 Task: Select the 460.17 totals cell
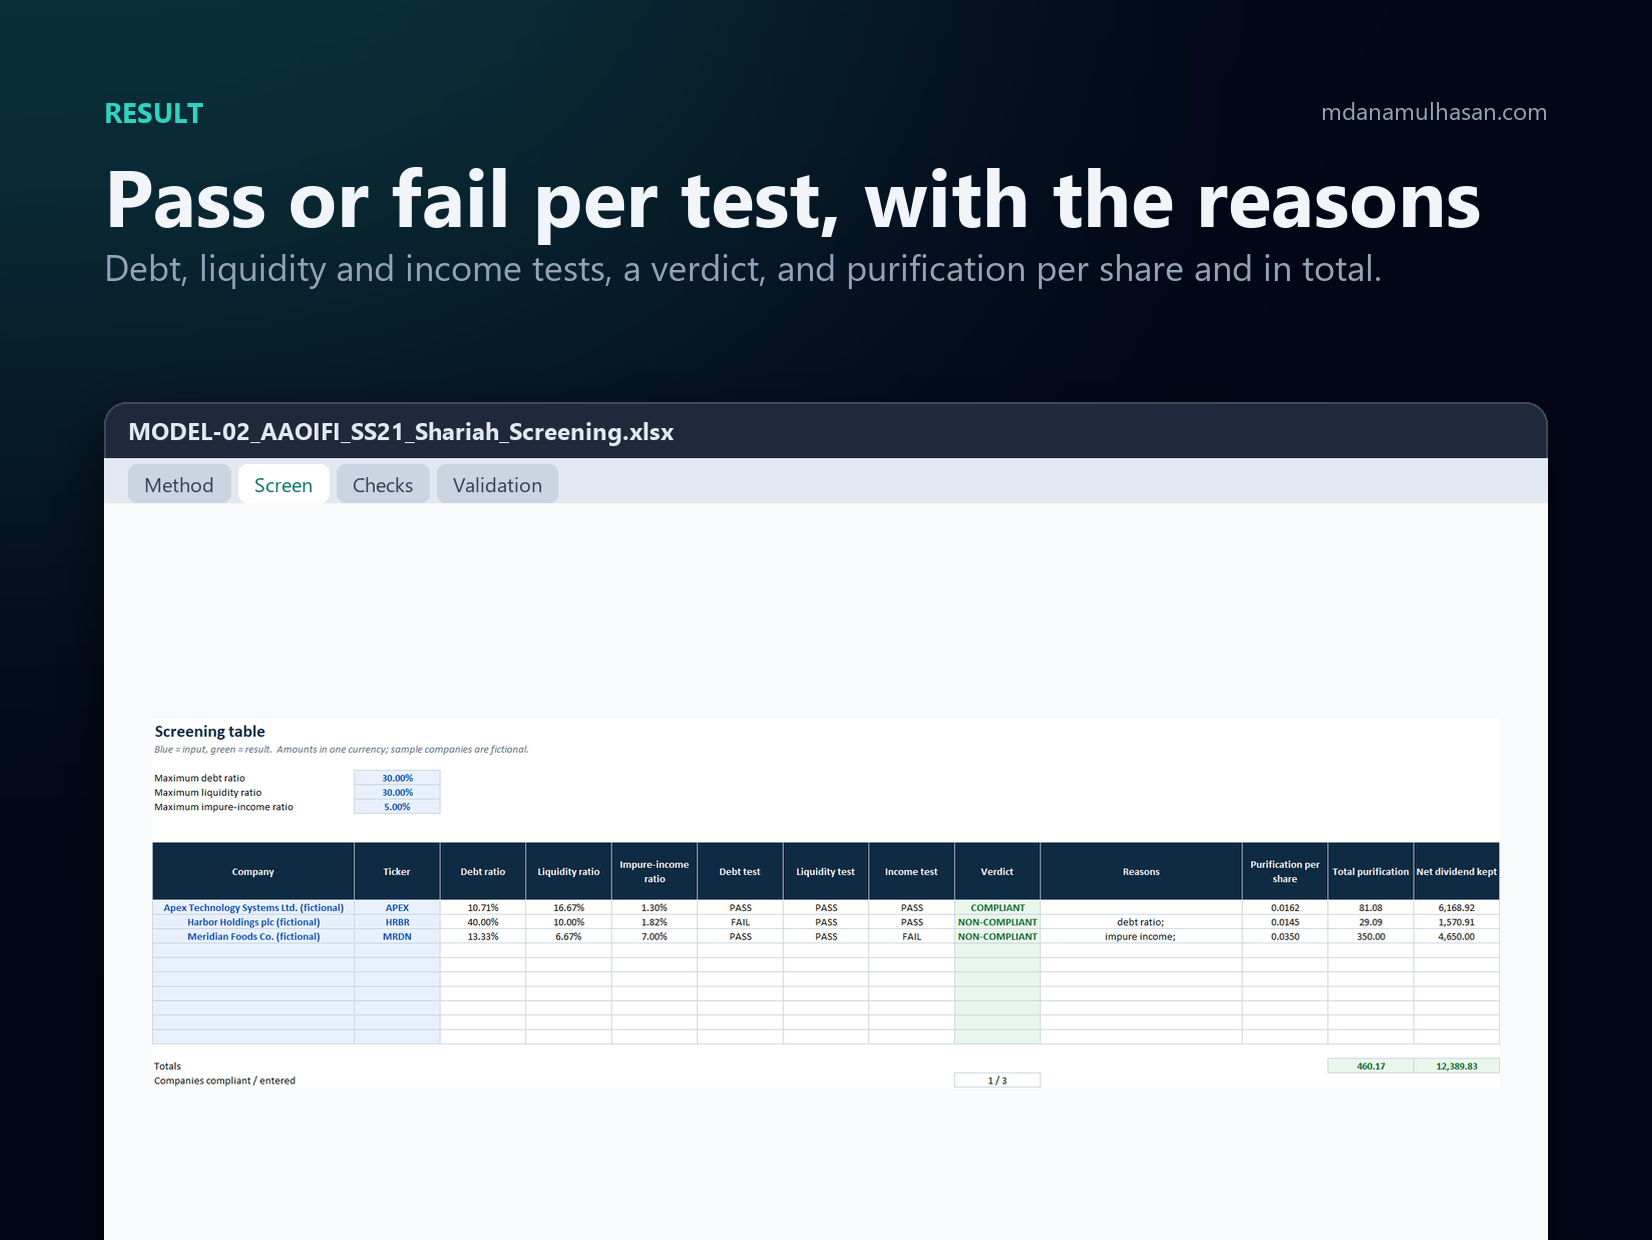pyautogui.click(x=1371, y=1066)
